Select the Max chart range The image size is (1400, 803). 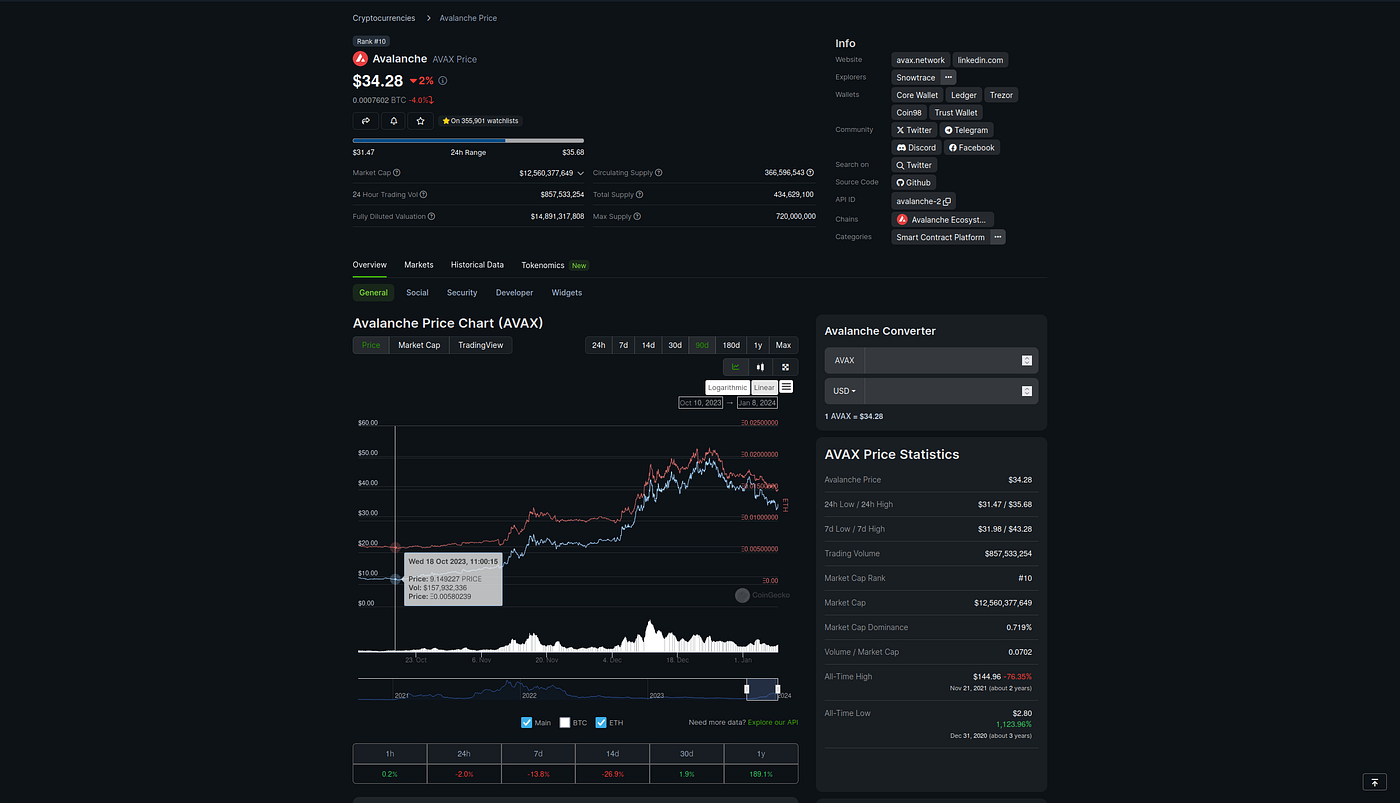point(783,345)
